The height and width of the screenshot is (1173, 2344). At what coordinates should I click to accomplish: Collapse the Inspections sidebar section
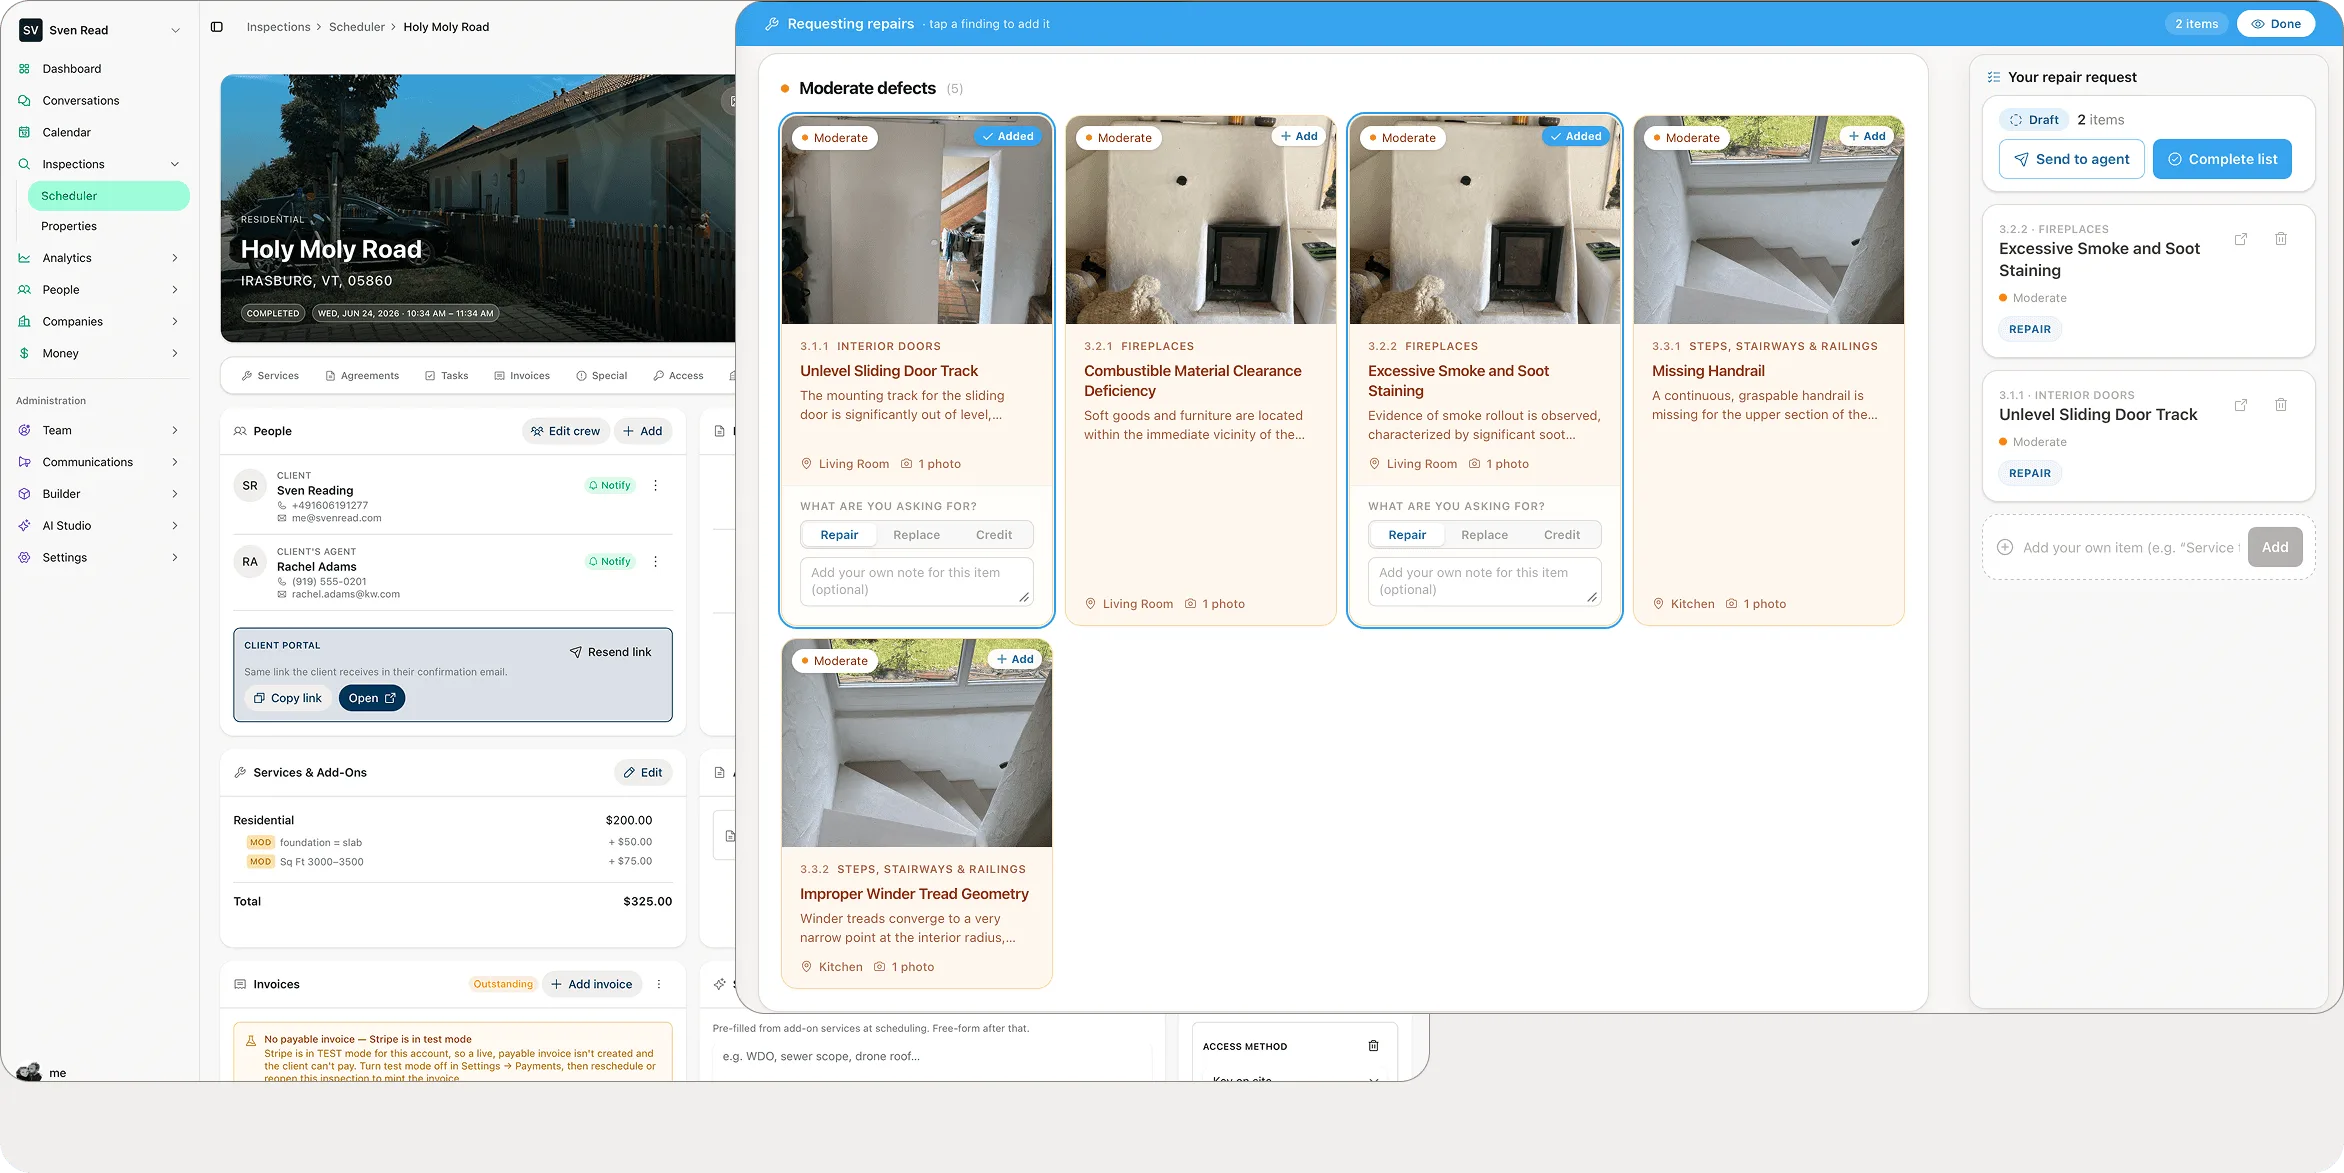pyautogui.click(x=175, y=164)
